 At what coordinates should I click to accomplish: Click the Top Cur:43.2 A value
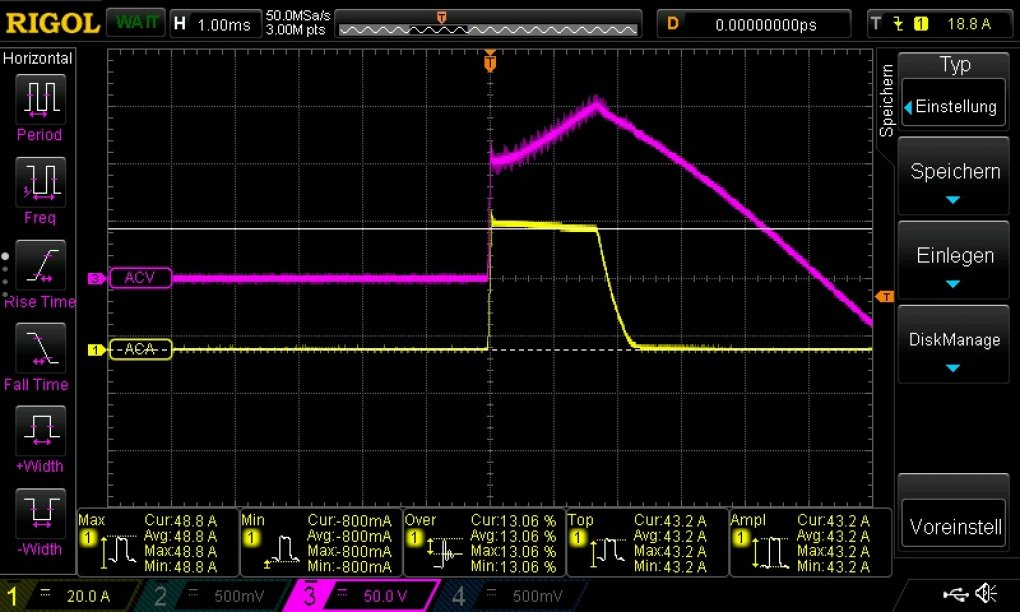point(670,521)
